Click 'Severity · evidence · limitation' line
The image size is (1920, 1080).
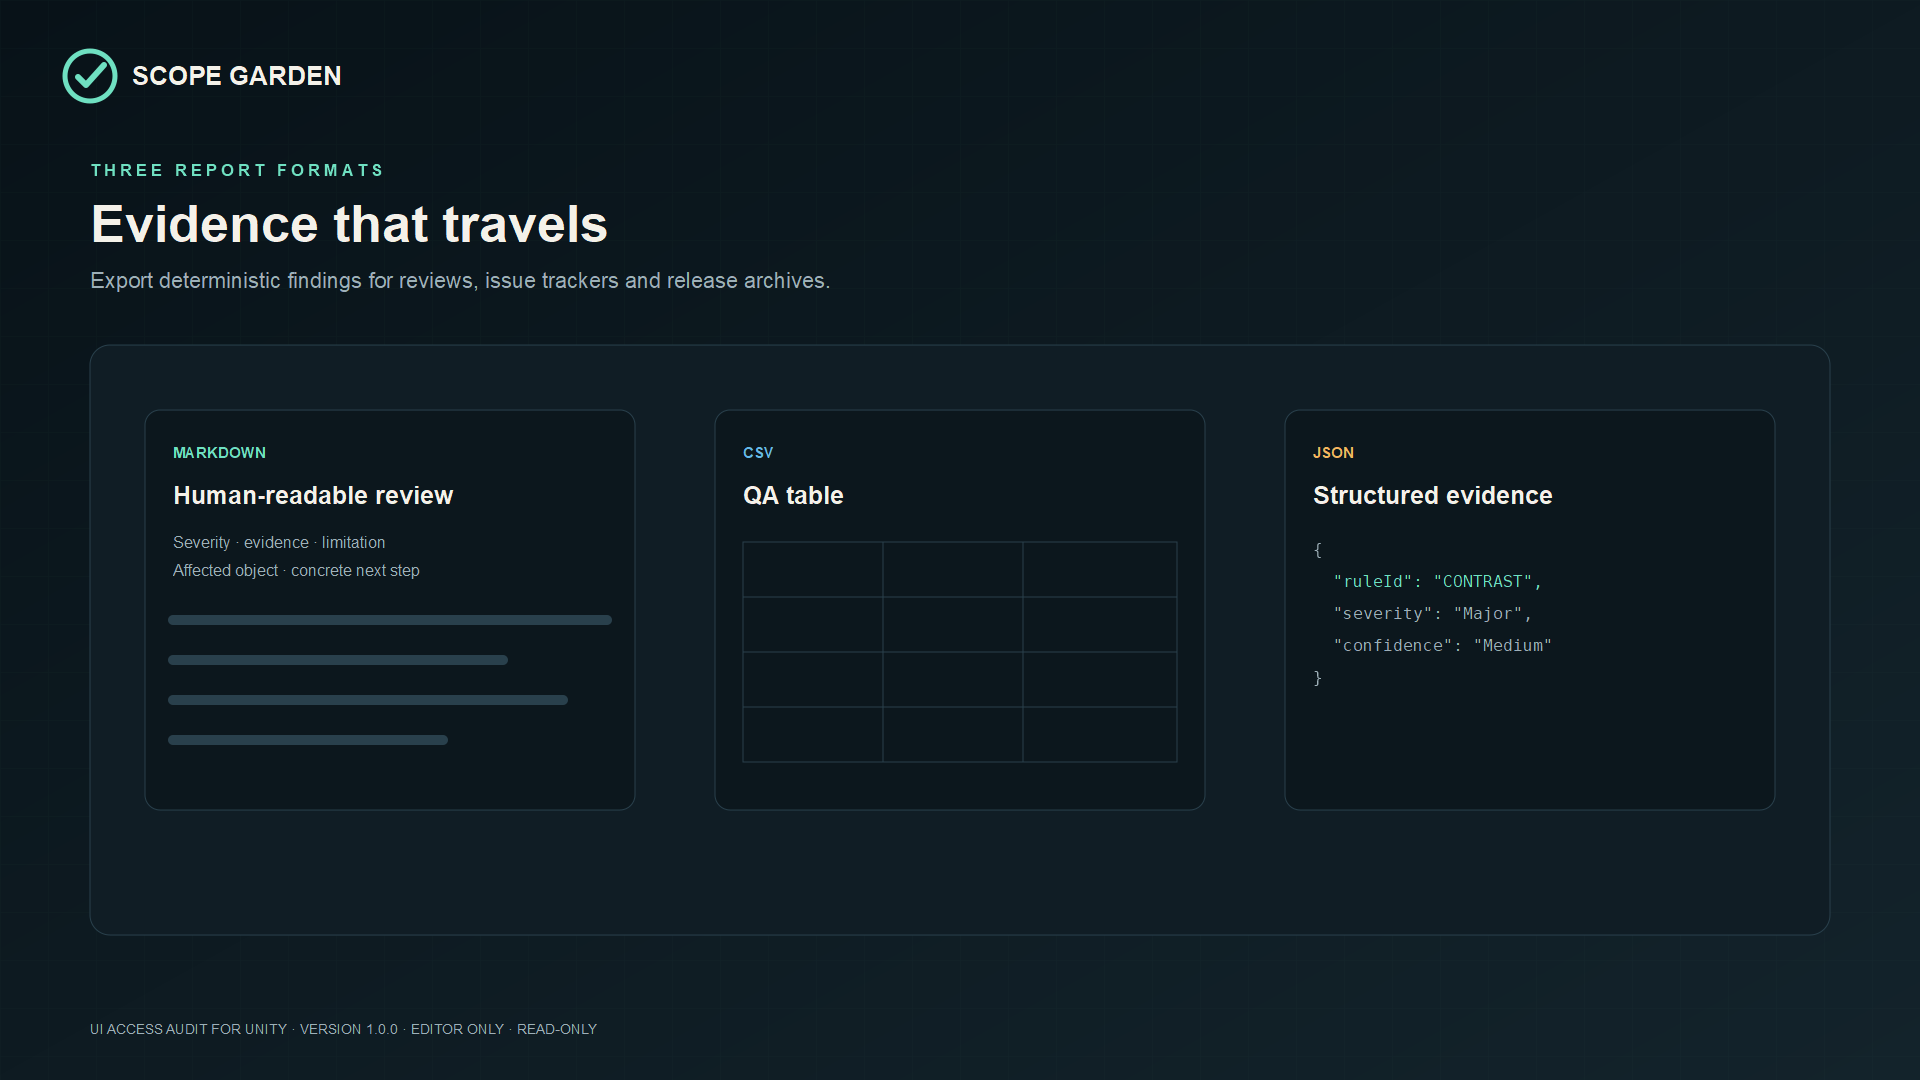coord(279,542)
